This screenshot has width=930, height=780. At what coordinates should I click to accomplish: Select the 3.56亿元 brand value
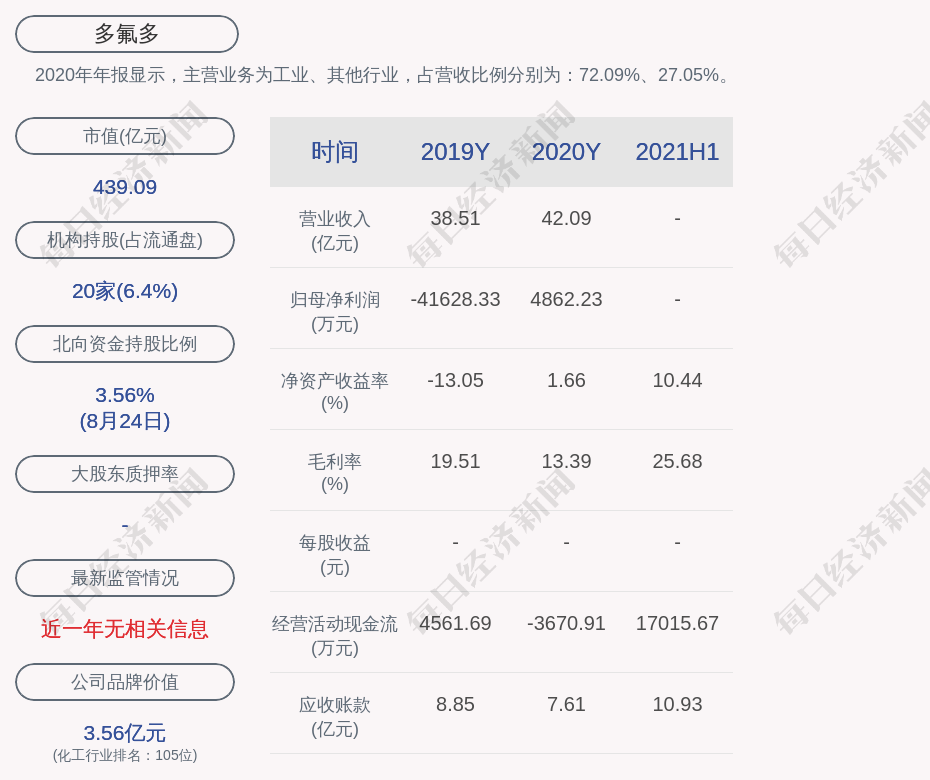point(125,733)
